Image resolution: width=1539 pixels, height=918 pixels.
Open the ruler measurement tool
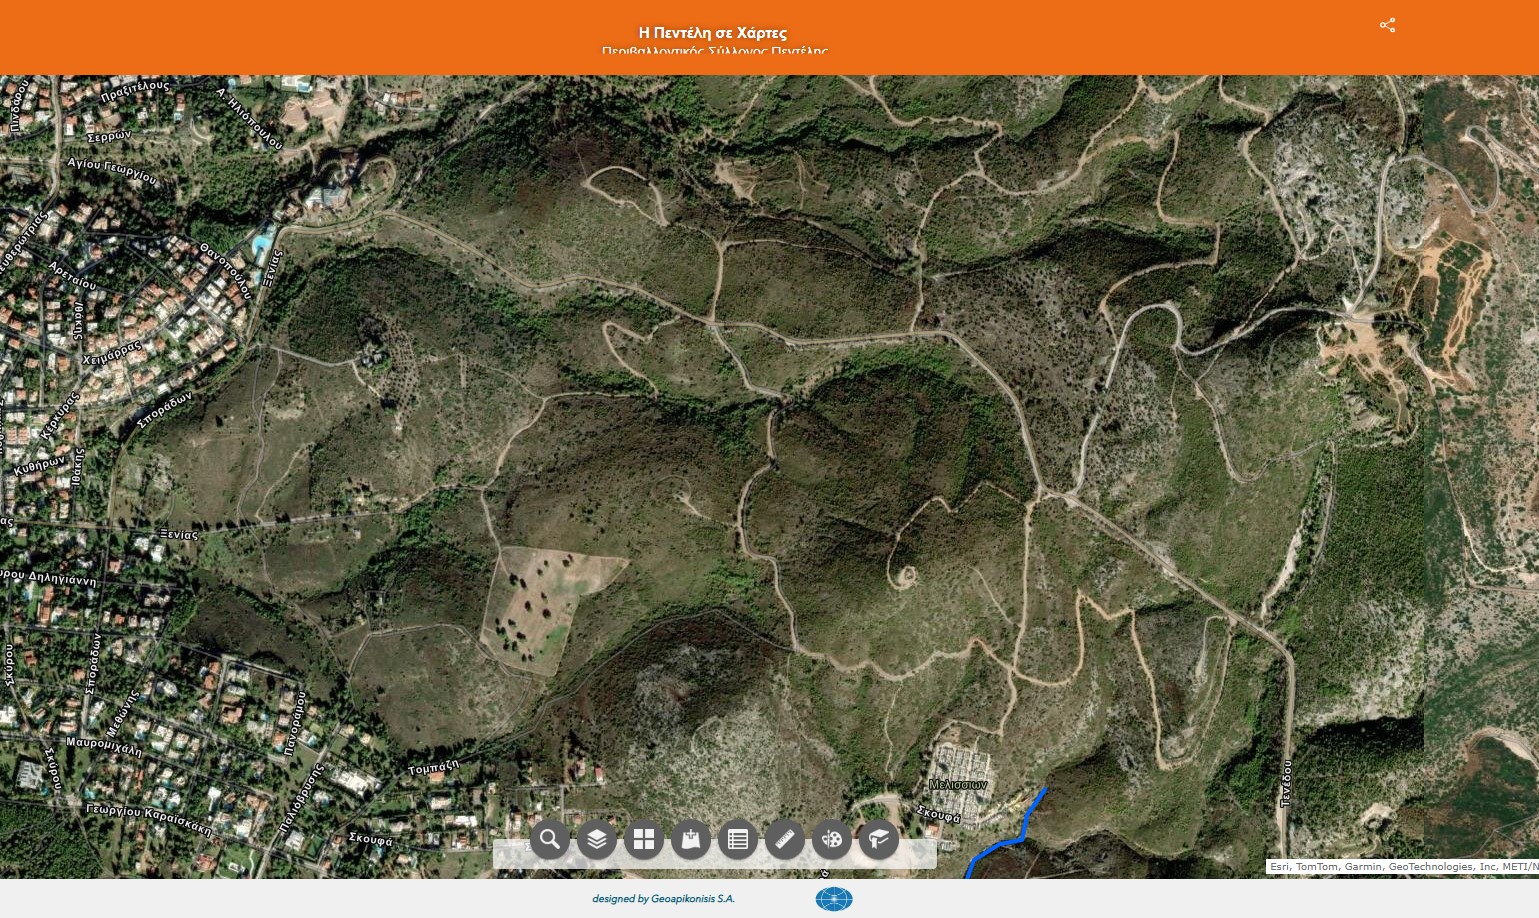785,839
